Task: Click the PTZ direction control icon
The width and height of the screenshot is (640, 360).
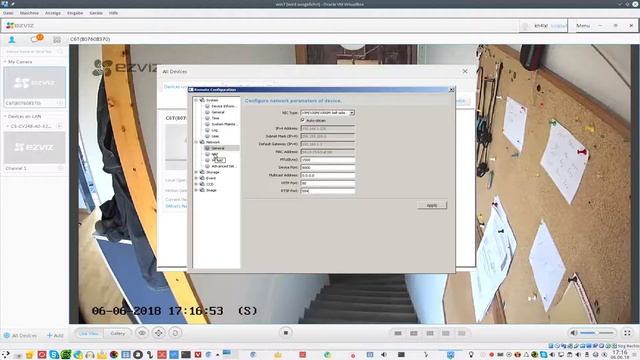Action: point(159,333)
